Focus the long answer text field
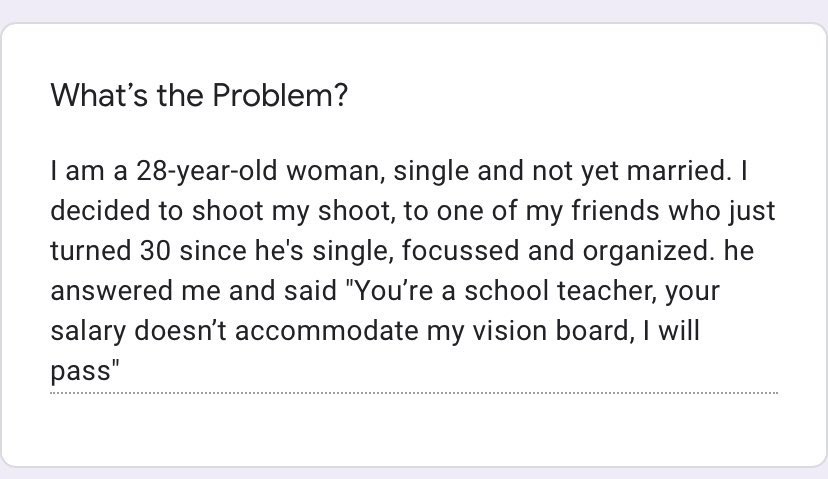The height and width of the screenshot is (479, 828). click(414, 270)
